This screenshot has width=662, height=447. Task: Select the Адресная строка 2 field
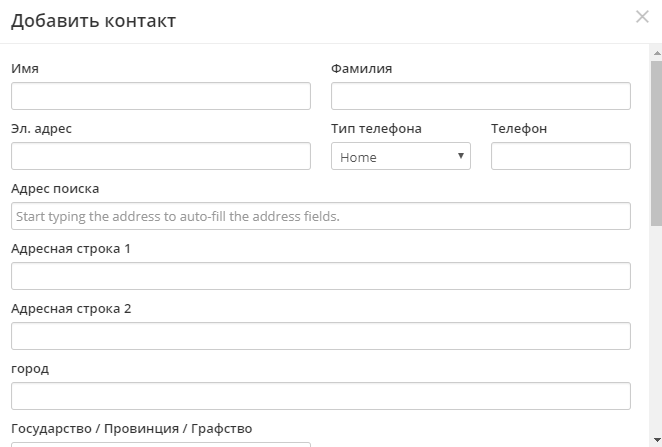tap(321, 336)
